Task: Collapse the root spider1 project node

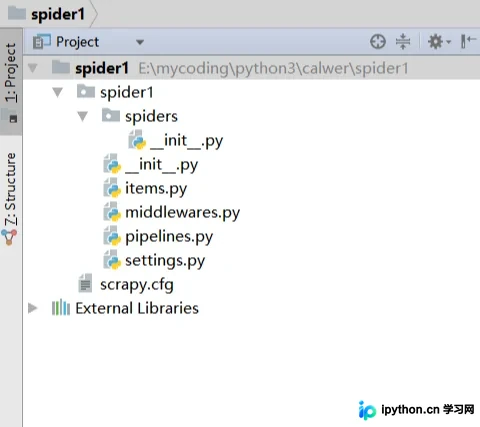Action: coord(33,68)
